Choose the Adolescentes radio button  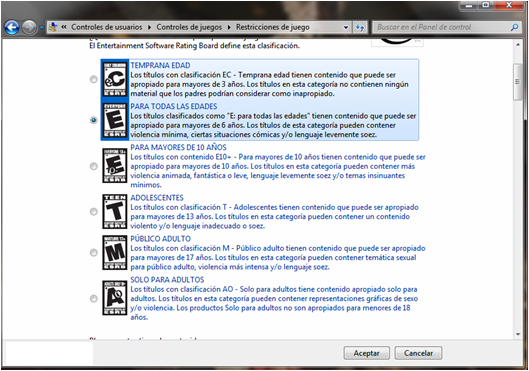(93, 211)
